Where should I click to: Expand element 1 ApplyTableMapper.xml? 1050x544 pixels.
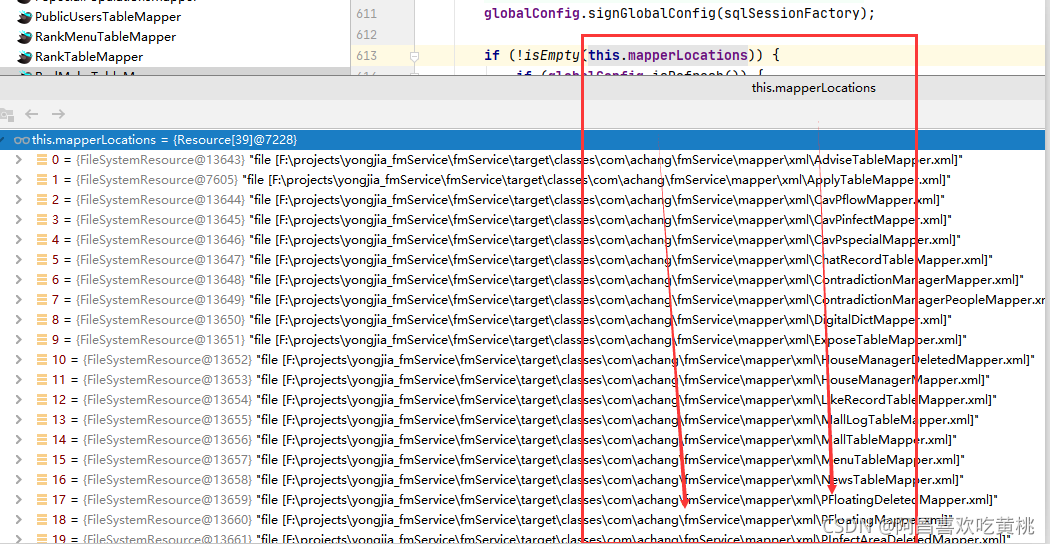point(19,180)
